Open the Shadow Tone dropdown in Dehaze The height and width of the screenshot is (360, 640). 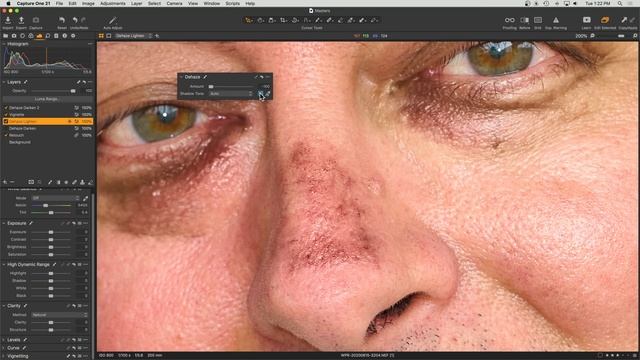click(231, 94)
